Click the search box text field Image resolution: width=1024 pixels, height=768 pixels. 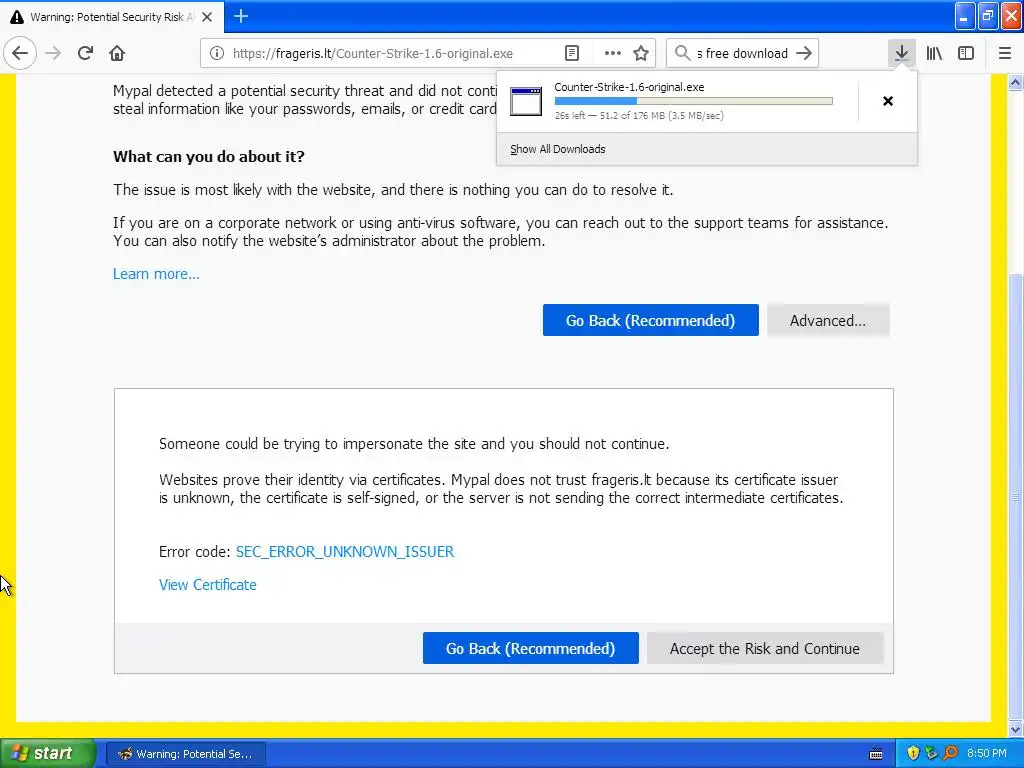click(x=743, y=54)
